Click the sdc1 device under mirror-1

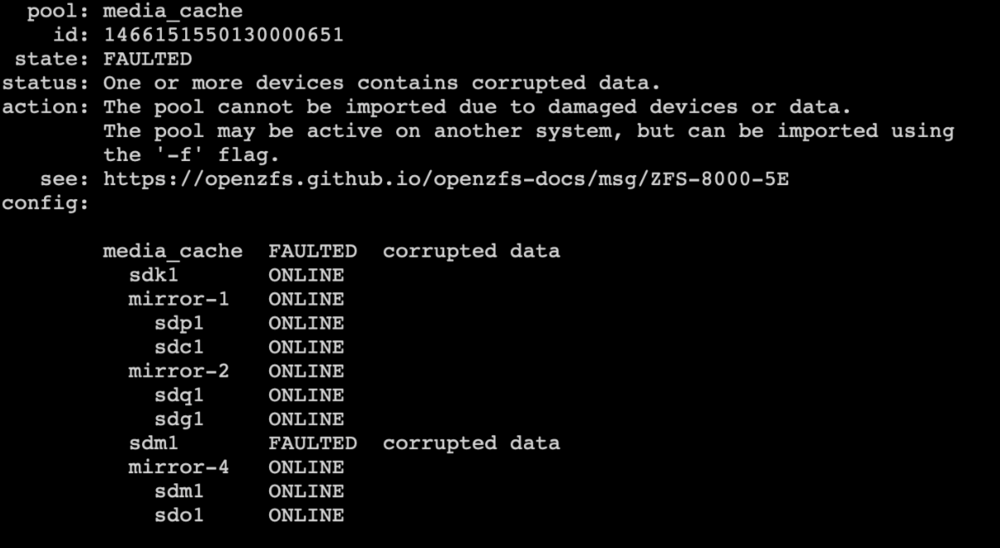pos(179,348)
